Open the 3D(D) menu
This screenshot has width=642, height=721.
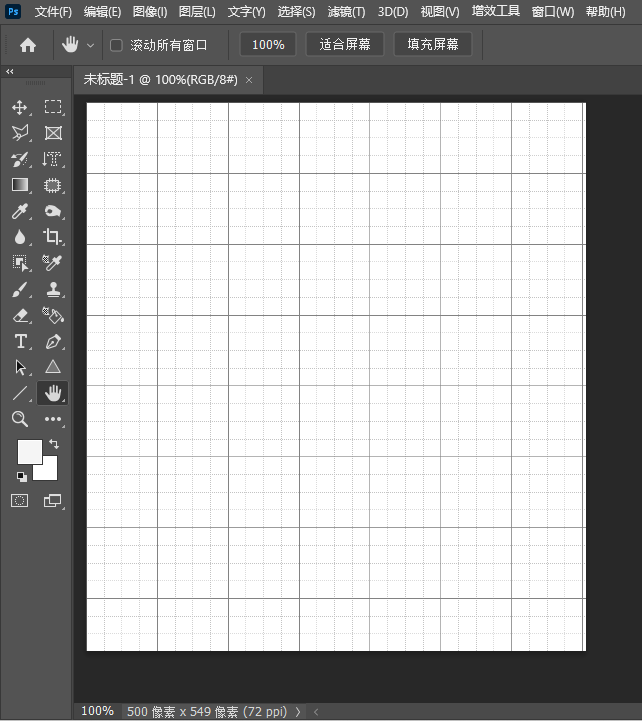pos(393,11)
